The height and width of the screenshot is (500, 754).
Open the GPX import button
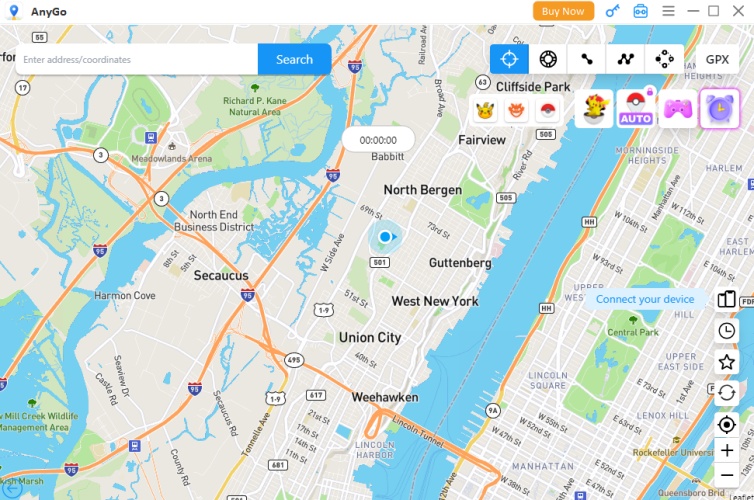(717, 59)
